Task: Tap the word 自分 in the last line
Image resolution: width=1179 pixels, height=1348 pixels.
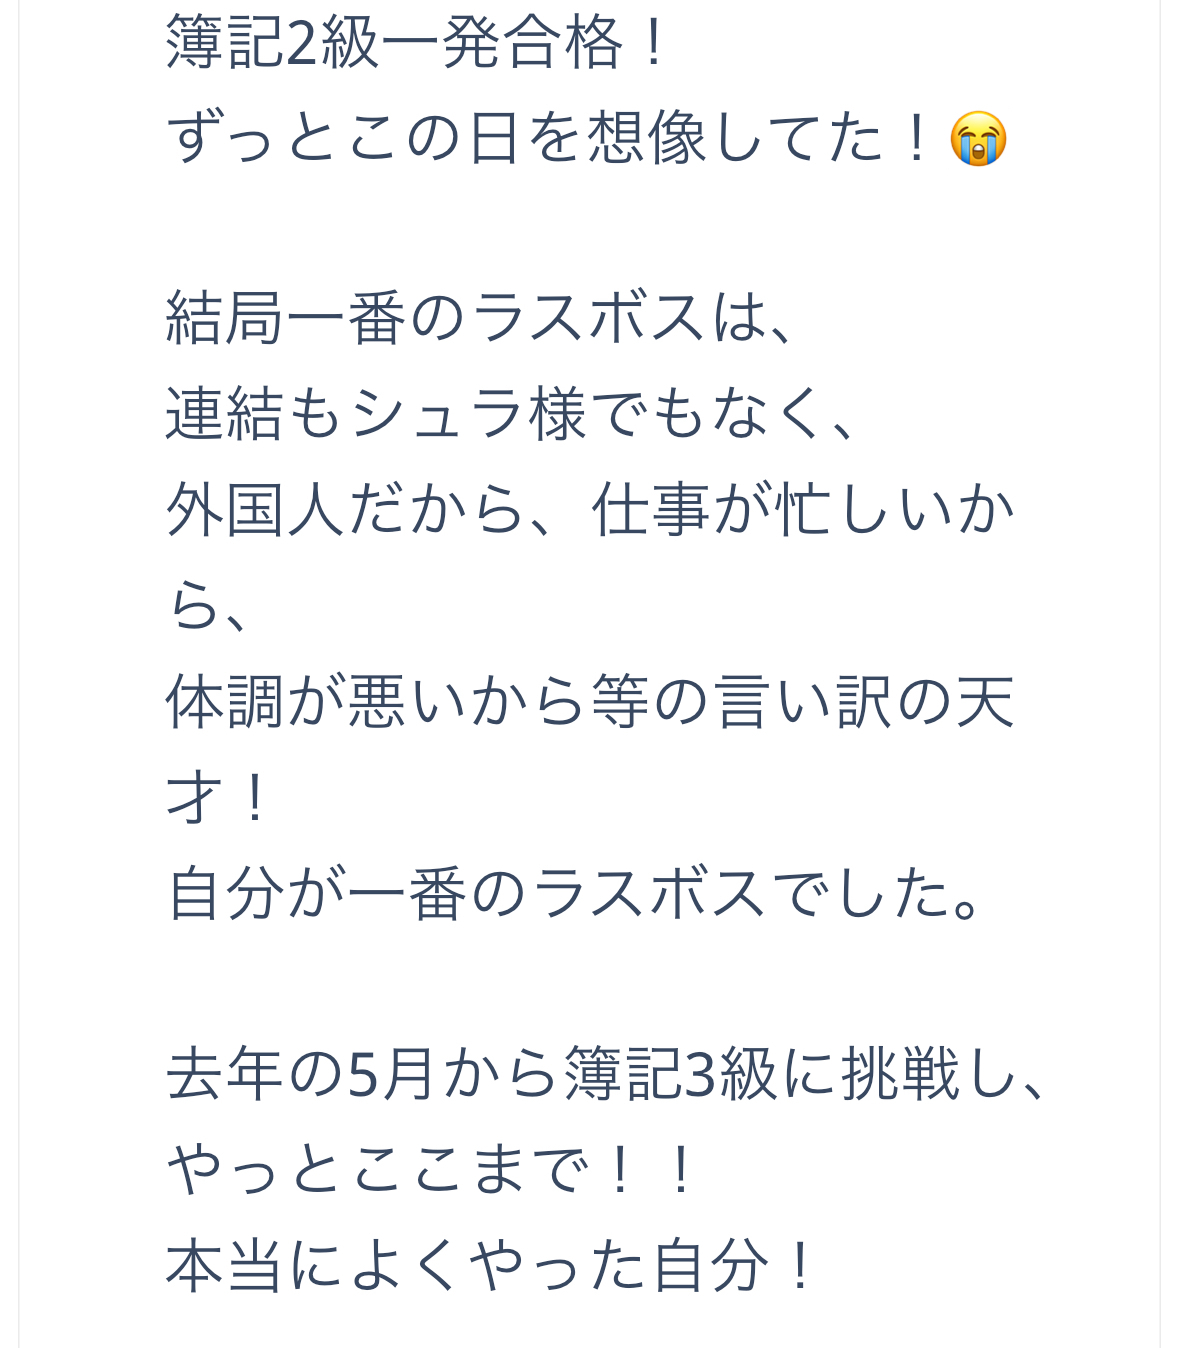Action: point(712,1264)
